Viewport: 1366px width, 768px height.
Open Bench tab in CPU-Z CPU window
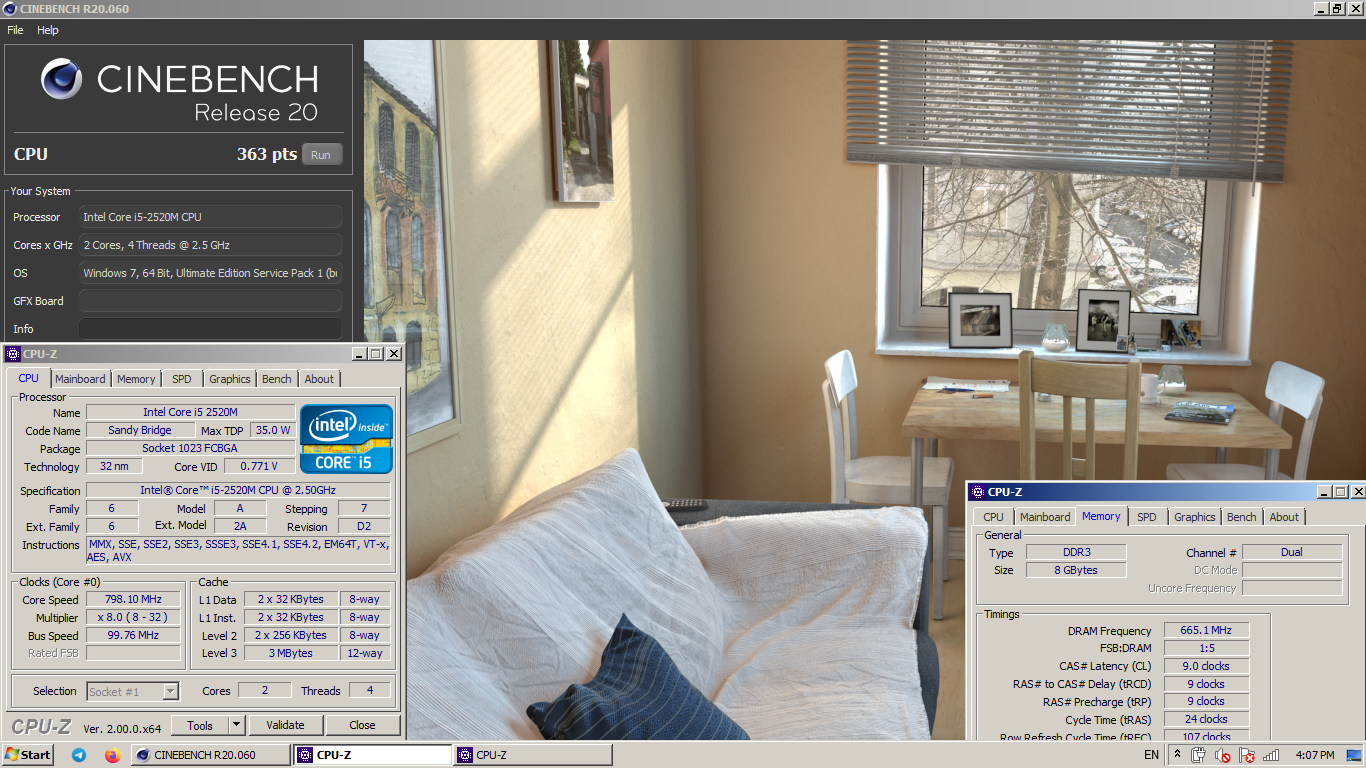tap(277, 379)
